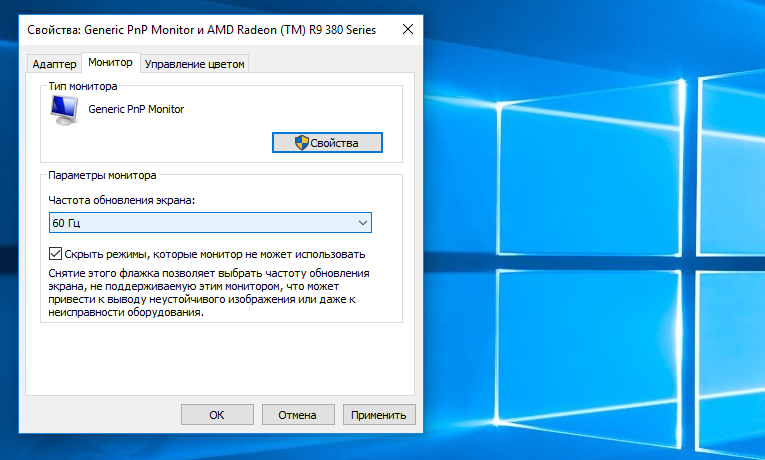Open the 60 Гц refresh rate combo box
Image resolution: width=765 pixels, height=460 pixels.
[210, 223]
